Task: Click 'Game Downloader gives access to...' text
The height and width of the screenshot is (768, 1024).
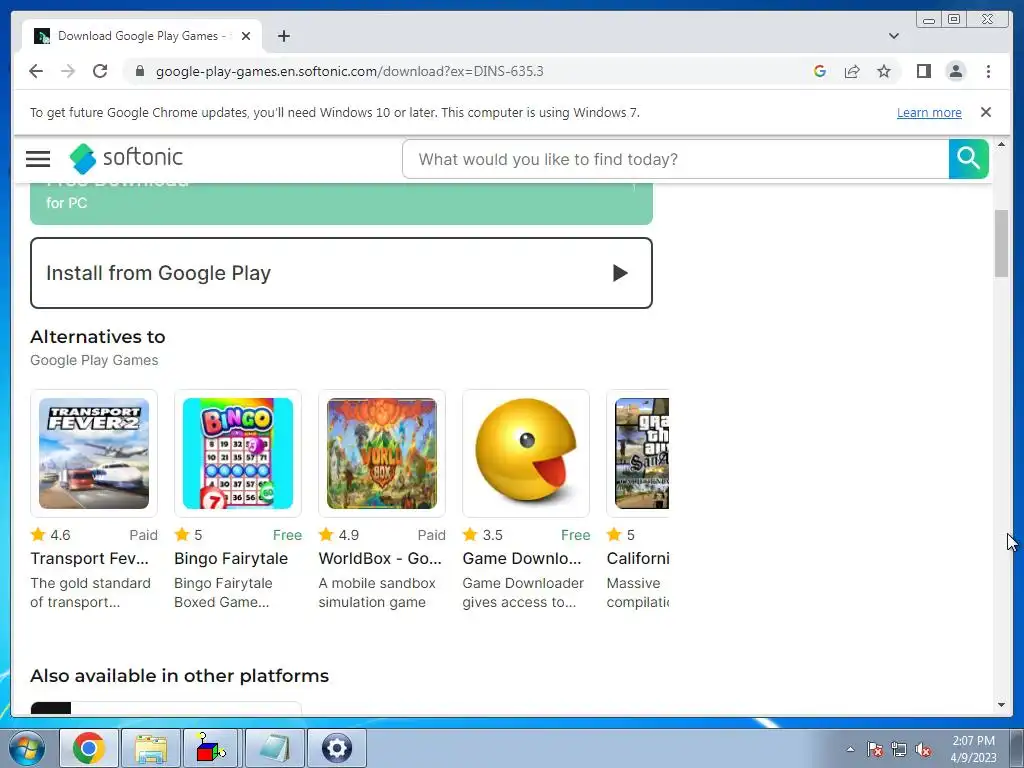Action: (523, 592)
